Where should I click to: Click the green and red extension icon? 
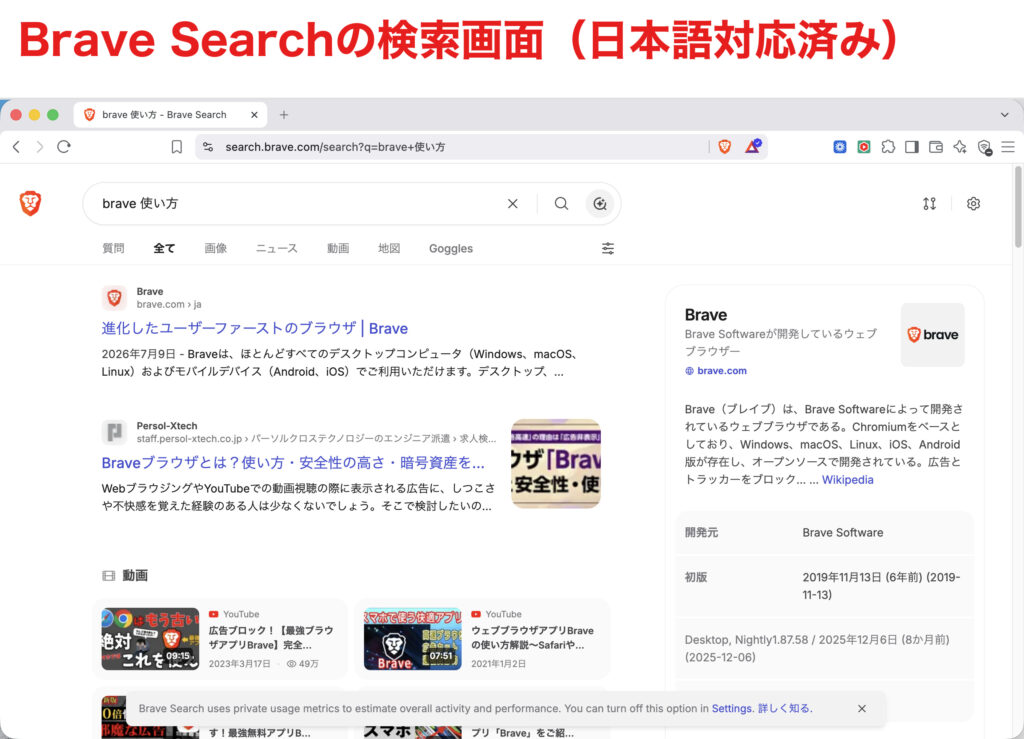(863, 147)
